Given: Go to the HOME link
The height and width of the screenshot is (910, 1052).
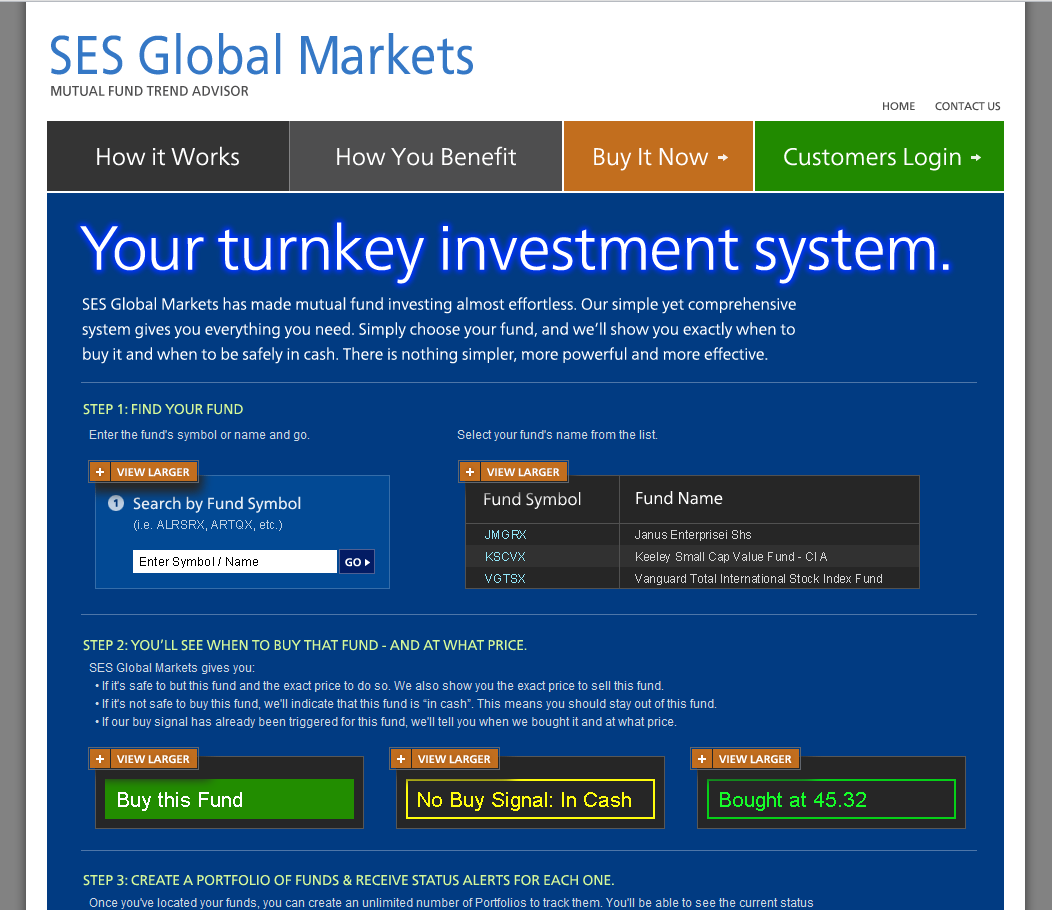Looking at the screenshot, I should (x=898, y=106).
